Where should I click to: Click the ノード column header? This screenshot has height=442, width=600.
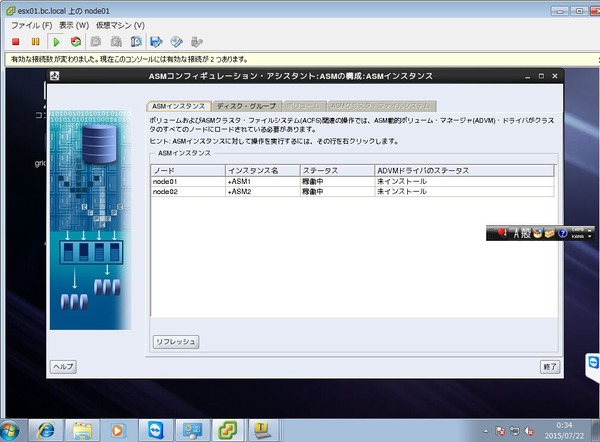[x=188, y=171]
